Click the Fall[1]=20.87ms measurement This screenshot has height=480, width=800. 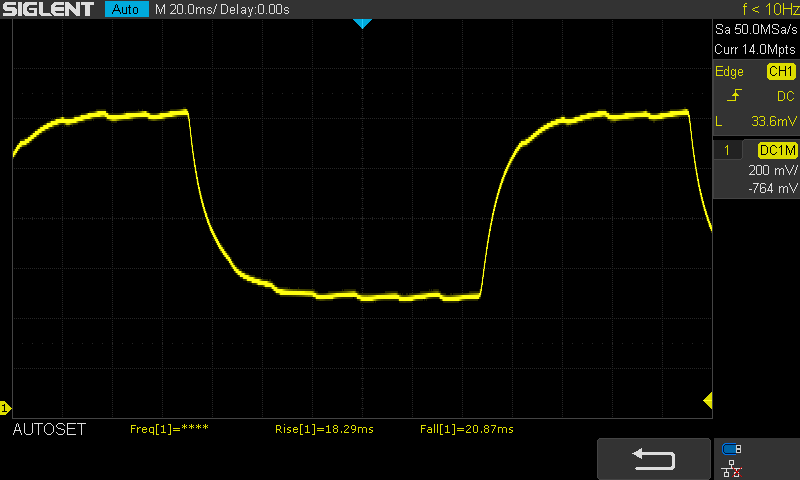click(x=467, y=429)
